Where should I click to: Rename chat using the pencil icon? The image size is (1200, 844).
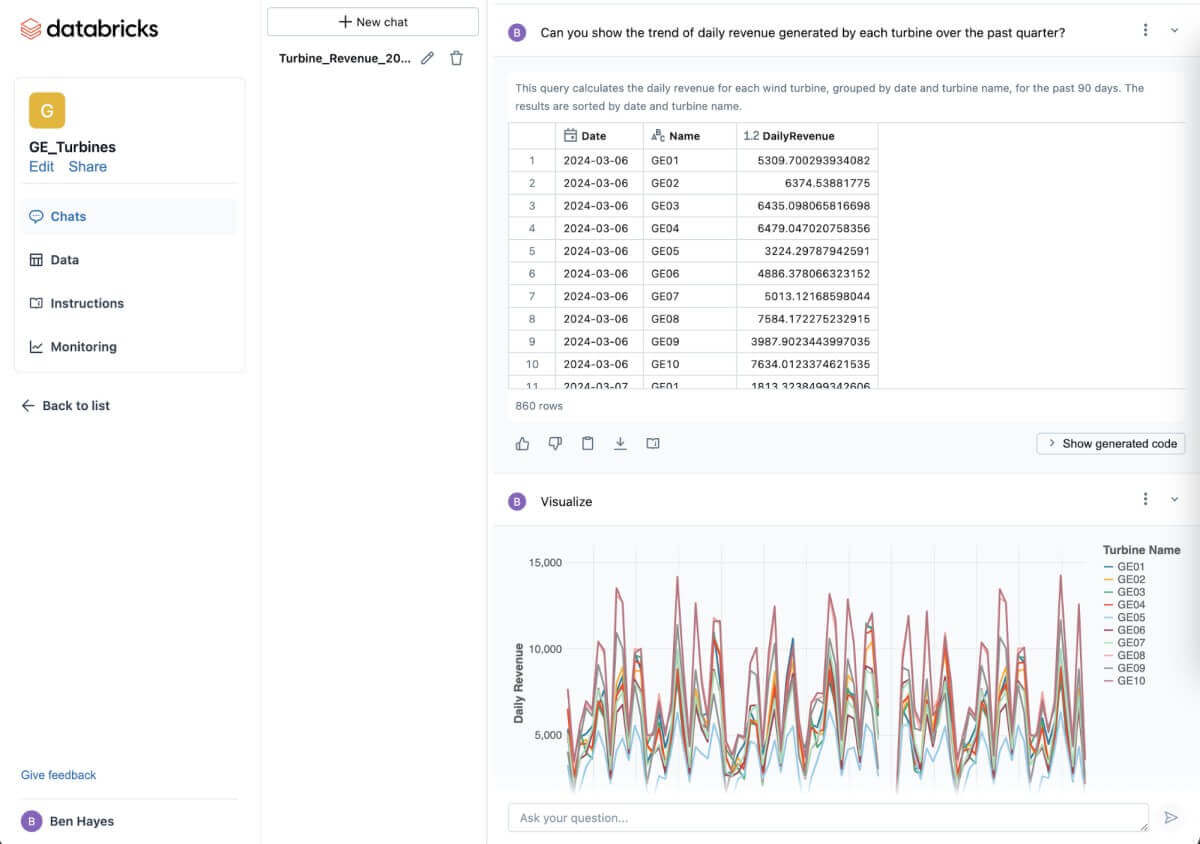pos(427,58)
